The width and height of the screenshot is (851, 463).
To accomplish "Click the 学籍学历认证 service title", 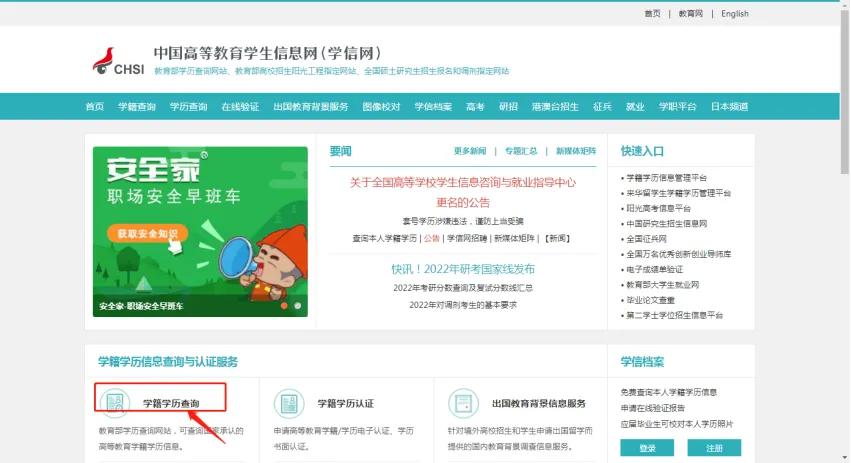I will [x=346, y=403].
